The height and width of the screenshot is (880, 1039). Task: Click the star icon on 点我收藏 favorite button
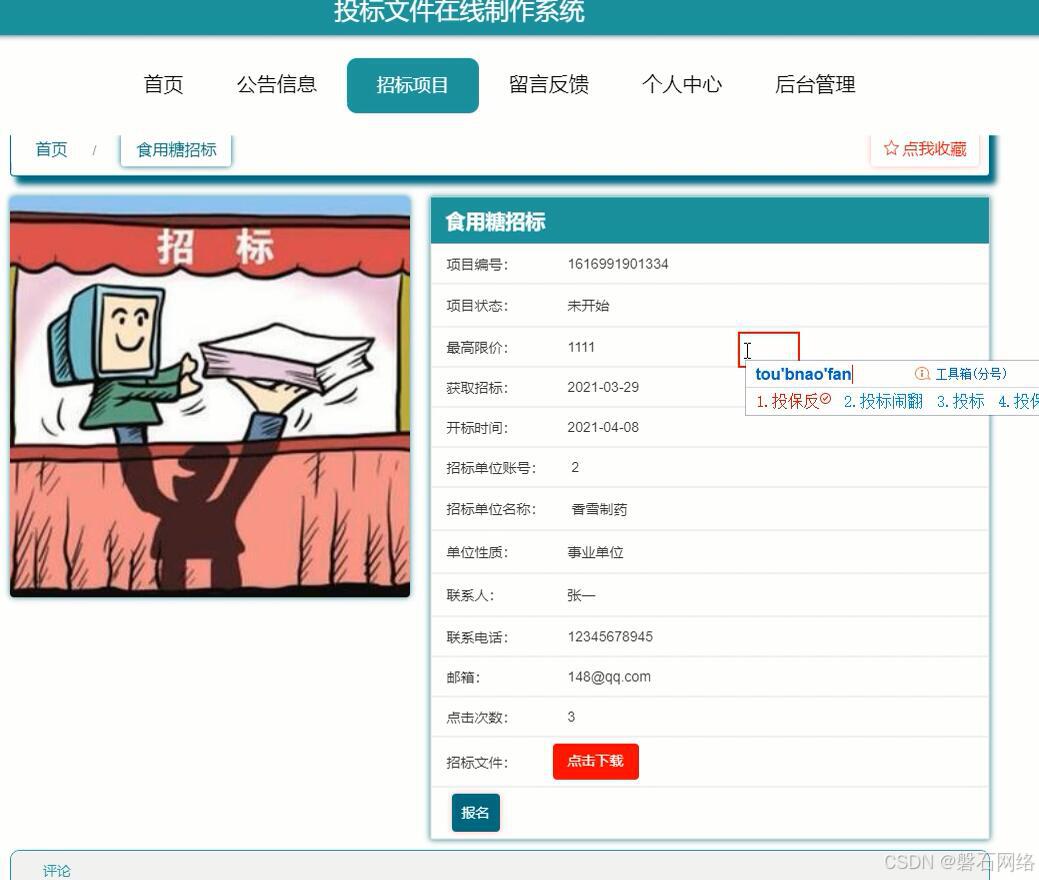click(891, 148)
